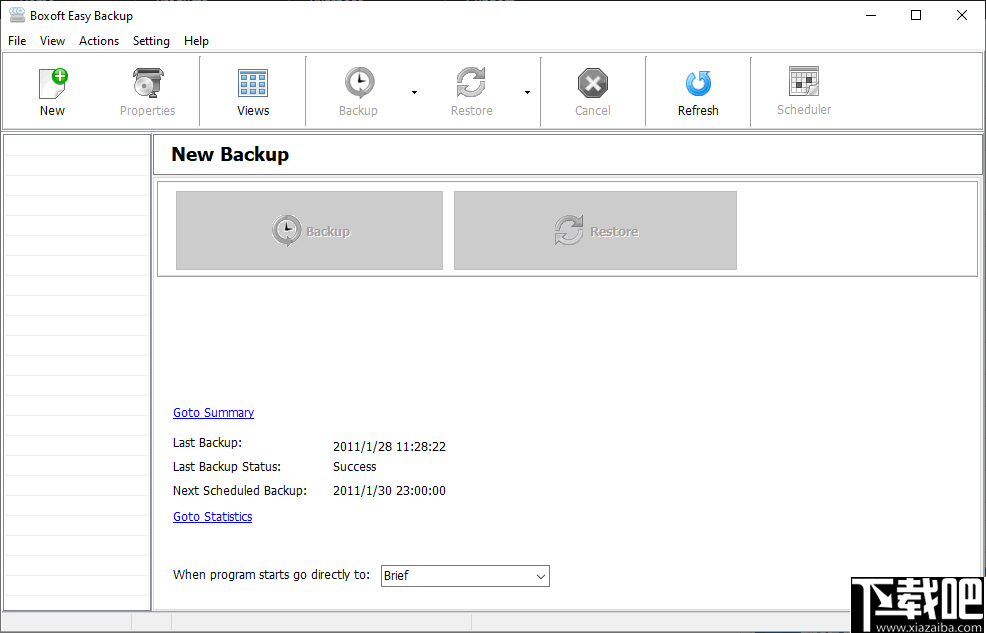
Task: Expand the Backup dropdown arrow
Action: [414, 91]
